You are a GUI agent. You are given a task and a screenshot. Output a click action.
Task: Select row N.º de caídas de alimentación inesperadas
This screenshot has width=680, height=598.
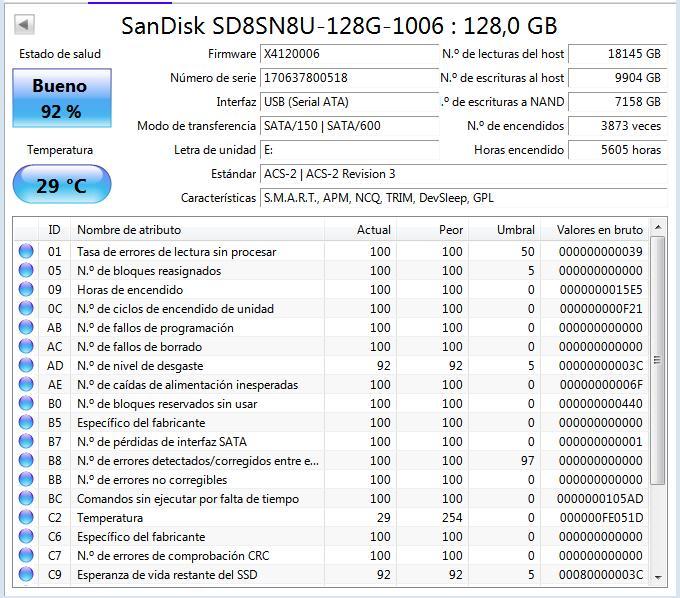[x=332, y=385]
